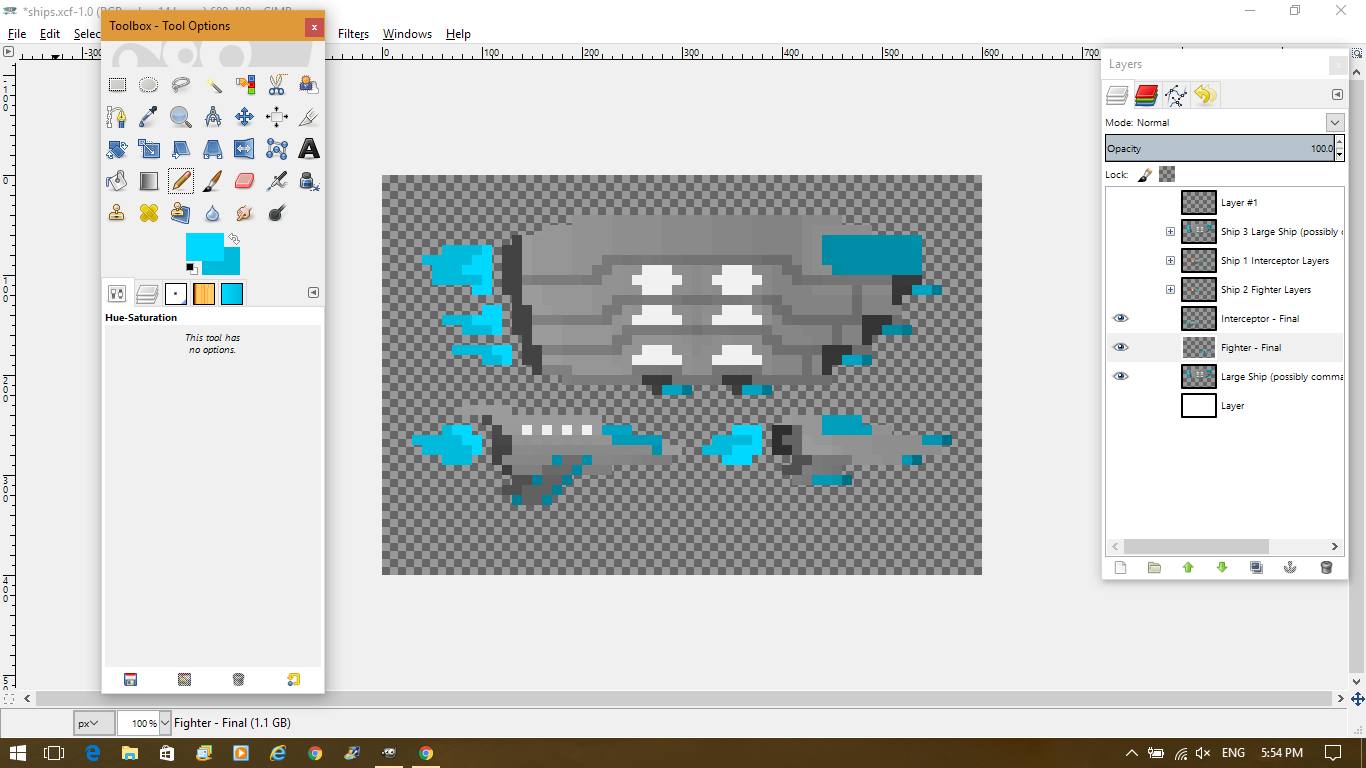
Task: Click the raise layer green arrow
Action: 1188,567
